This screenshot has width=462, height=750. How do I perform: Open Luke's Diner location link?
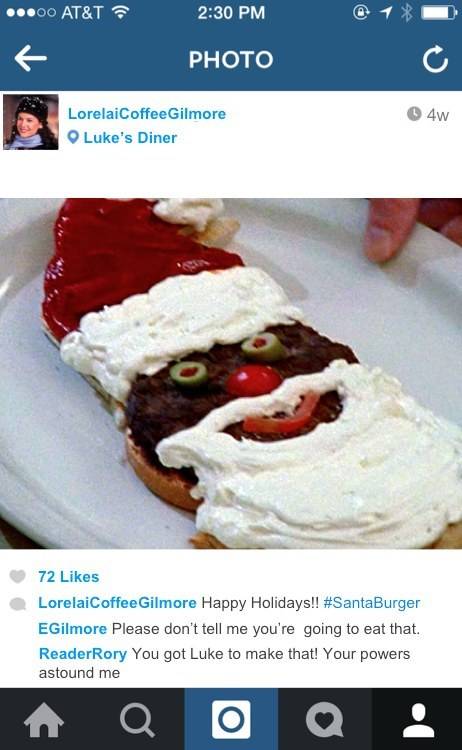[x=130, y=138]
